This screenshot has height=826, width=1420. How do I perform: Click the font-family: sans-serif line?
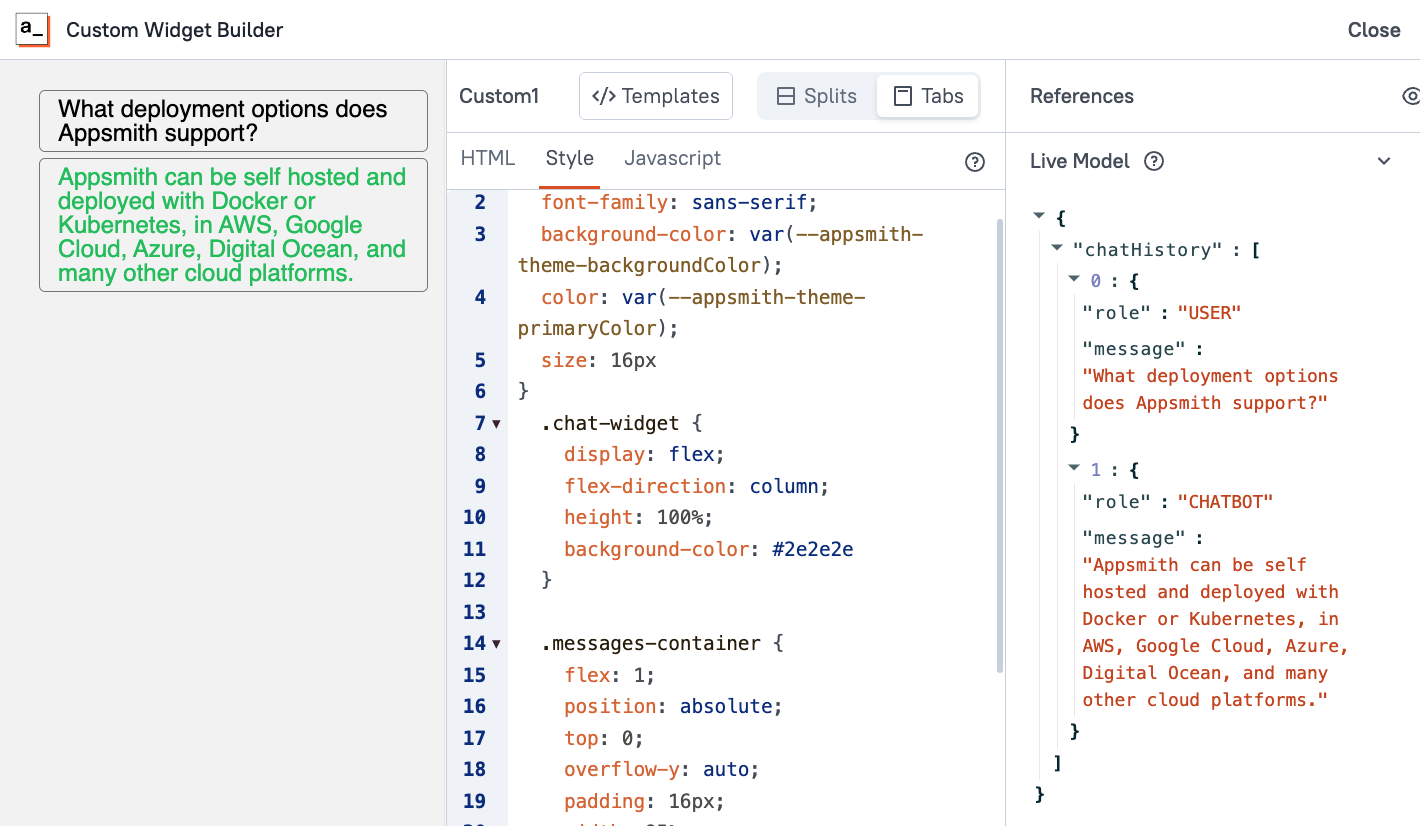(679, 203)
